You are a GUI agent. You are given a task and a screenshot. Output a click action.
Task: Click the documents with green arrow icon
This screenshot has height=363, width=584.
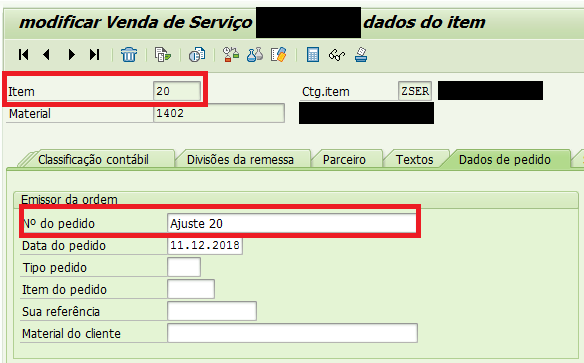pyautogui.click(x=163, y=55)
